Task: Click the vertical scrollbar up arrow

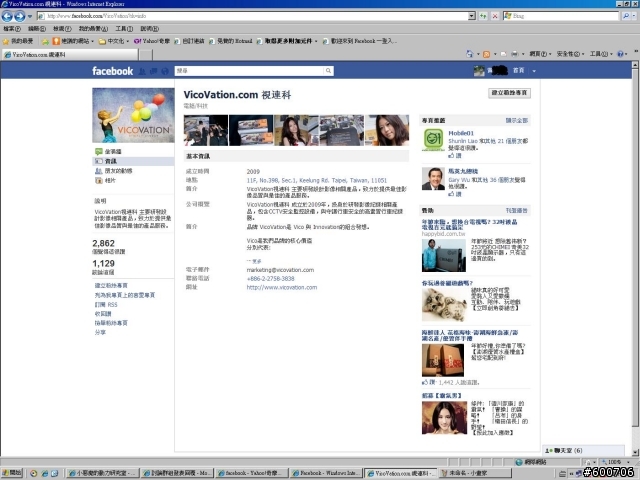Action: 635,64
